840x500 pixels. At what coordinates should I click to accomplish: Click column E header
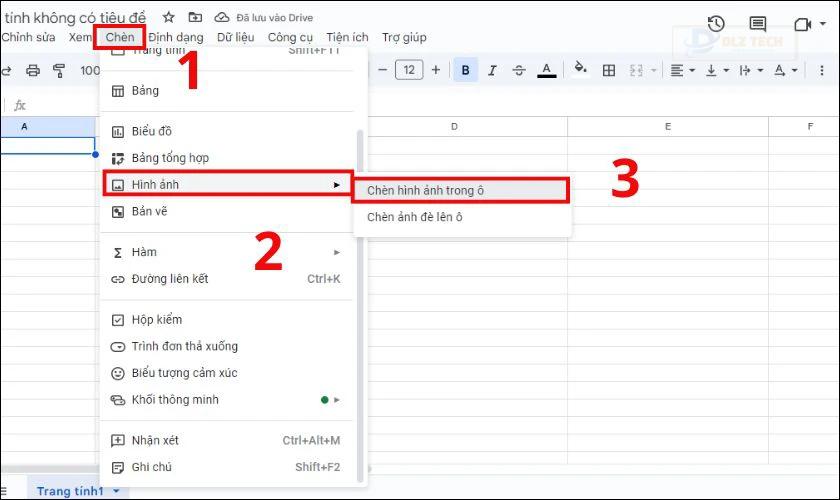pos(668,126)
